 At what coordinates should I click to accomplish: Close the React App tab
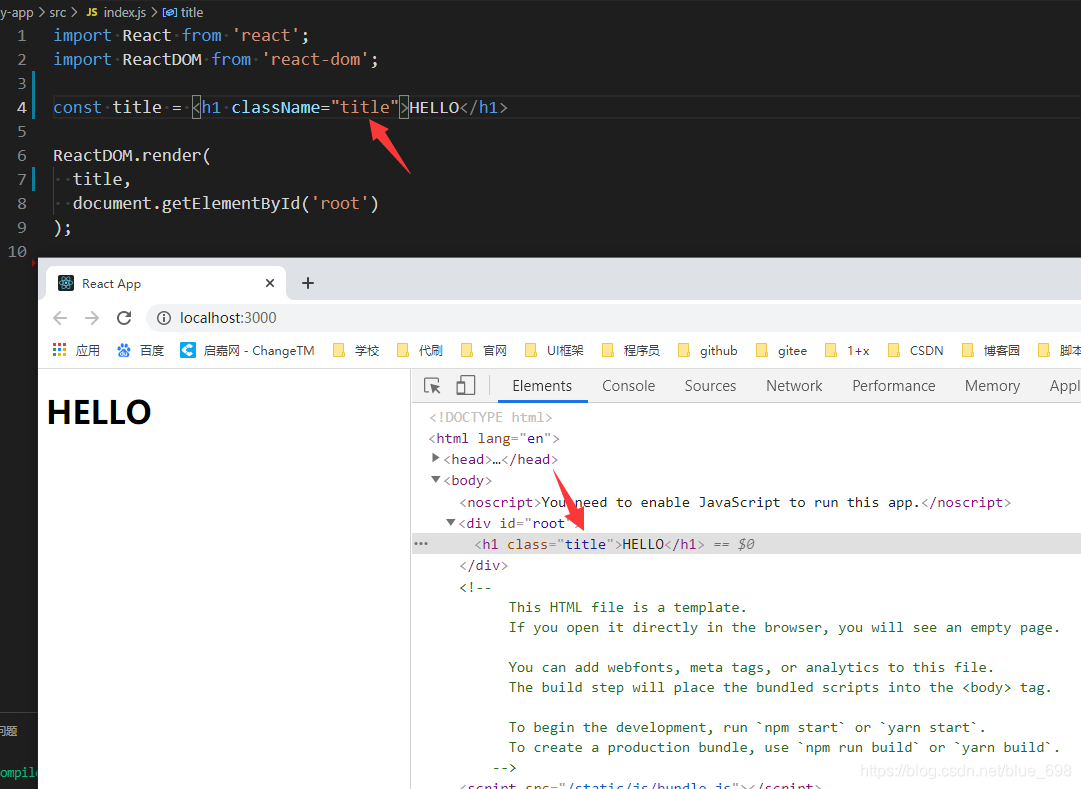click(270, 283)
